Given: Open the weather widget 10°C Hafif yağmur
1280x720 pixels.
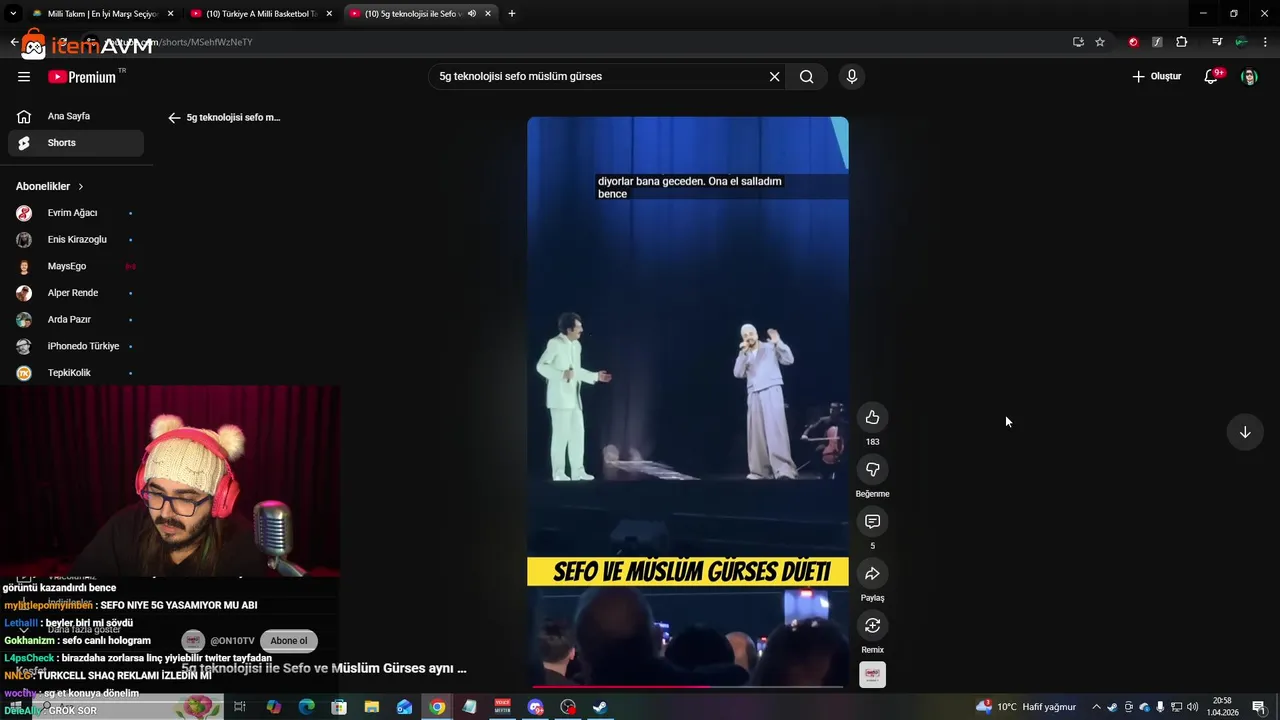Looking at the screenshot, I should click(1026, 707).
